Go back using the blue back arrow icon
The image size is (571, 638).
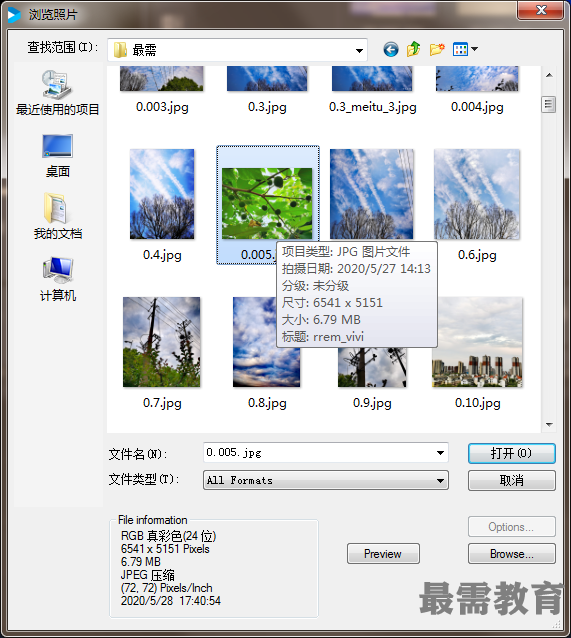tap(391, 50)
